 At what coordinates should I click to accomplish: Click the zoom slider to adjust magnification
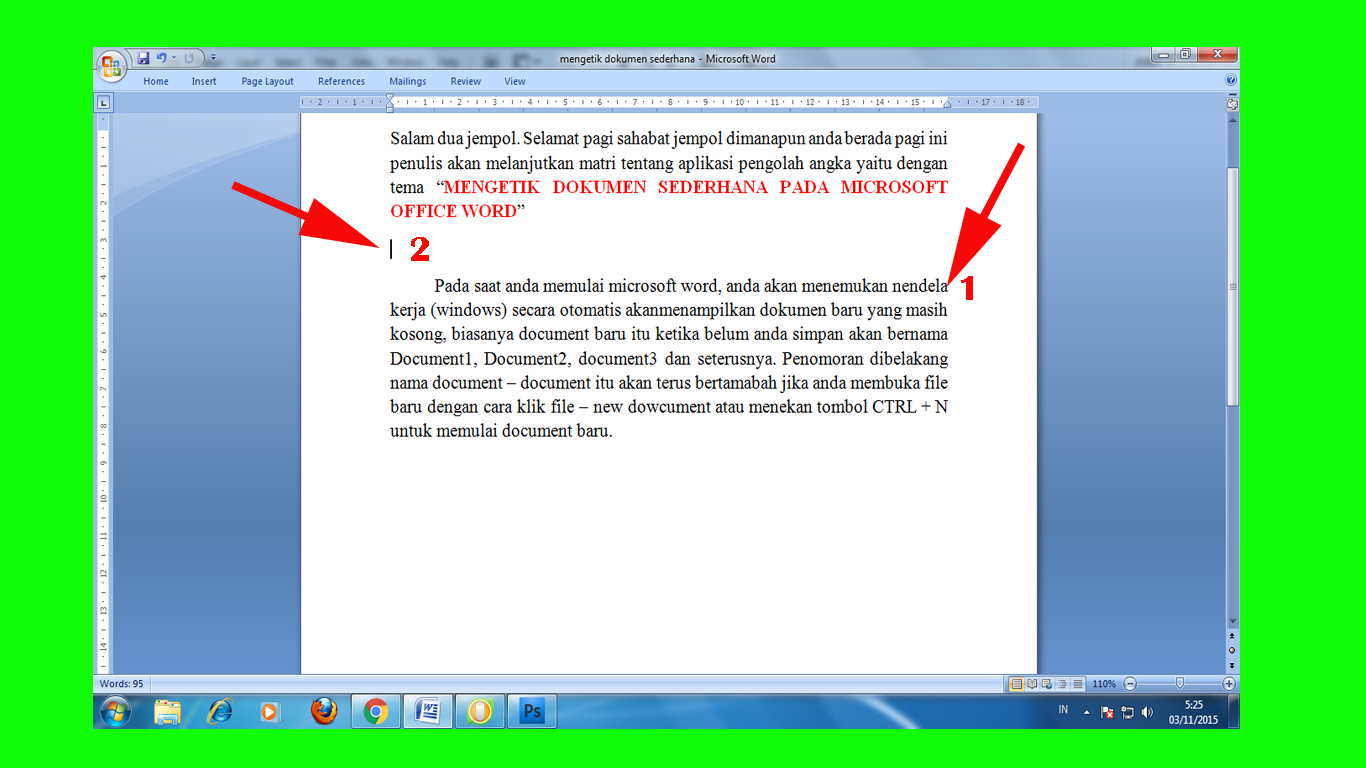(x=1180, y=683)
